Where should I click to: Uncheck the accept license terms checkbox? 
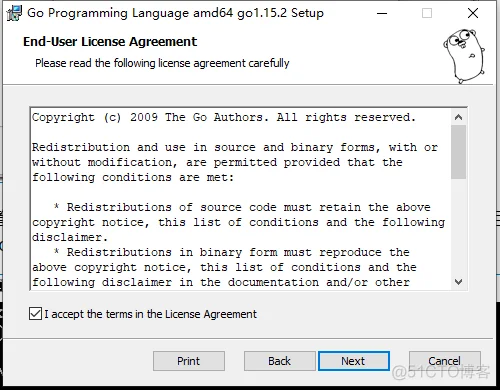[x=35, y=314]
